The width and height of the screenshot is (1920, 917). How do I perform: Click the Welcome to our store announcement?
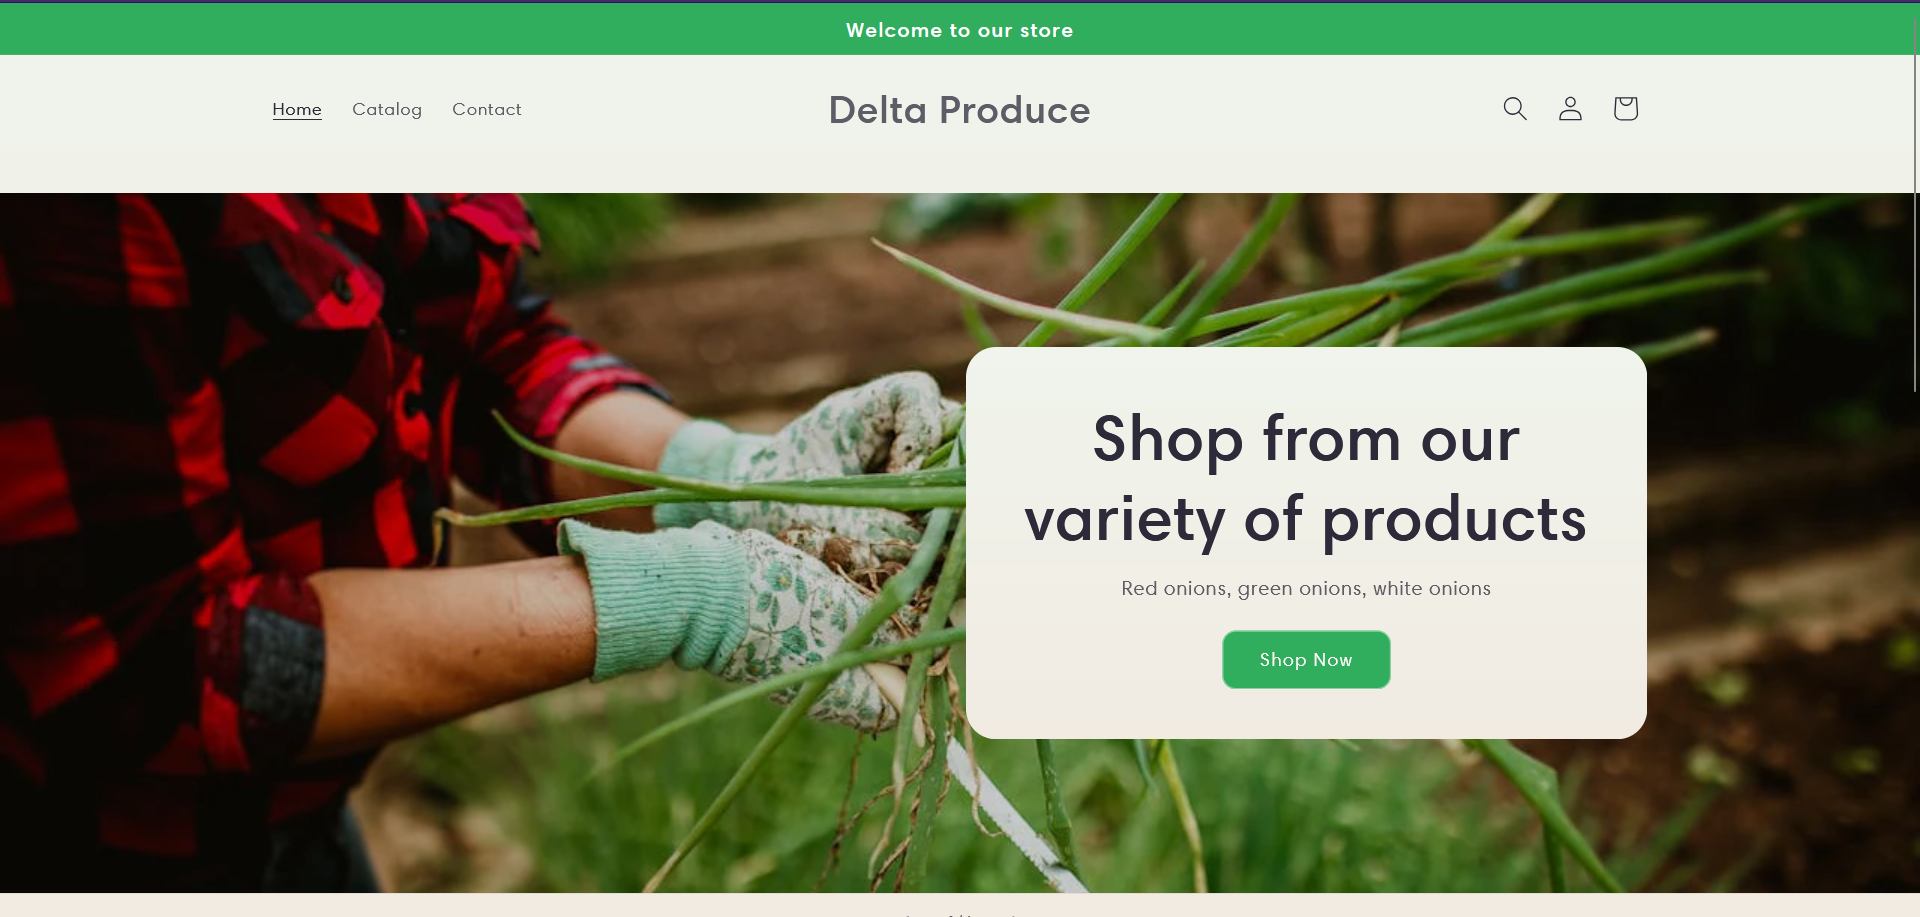tap(959, 30)
